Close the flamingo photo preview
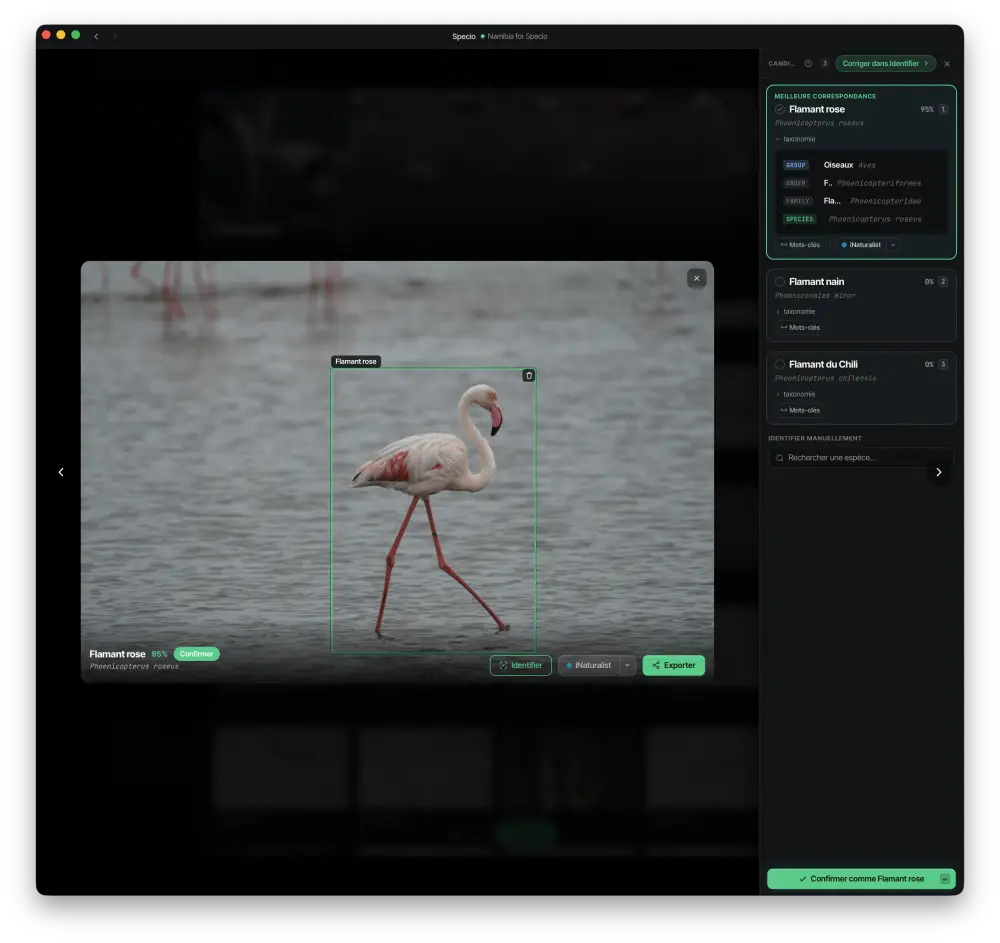The image size is (1000, 943). (x=696, y=278)
